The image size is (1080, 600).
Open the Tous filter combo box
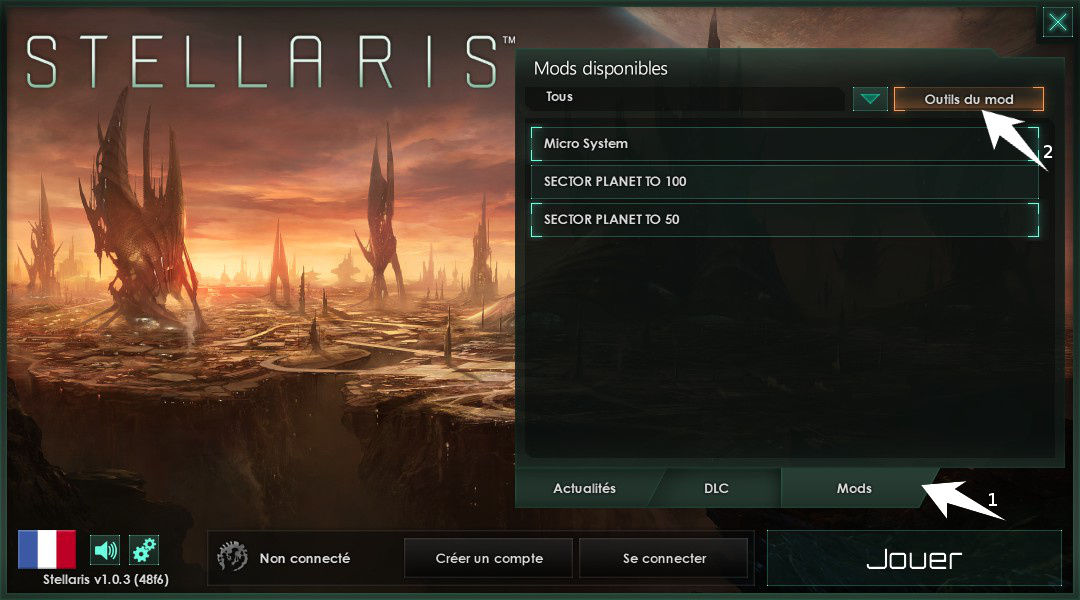(685, 99)
